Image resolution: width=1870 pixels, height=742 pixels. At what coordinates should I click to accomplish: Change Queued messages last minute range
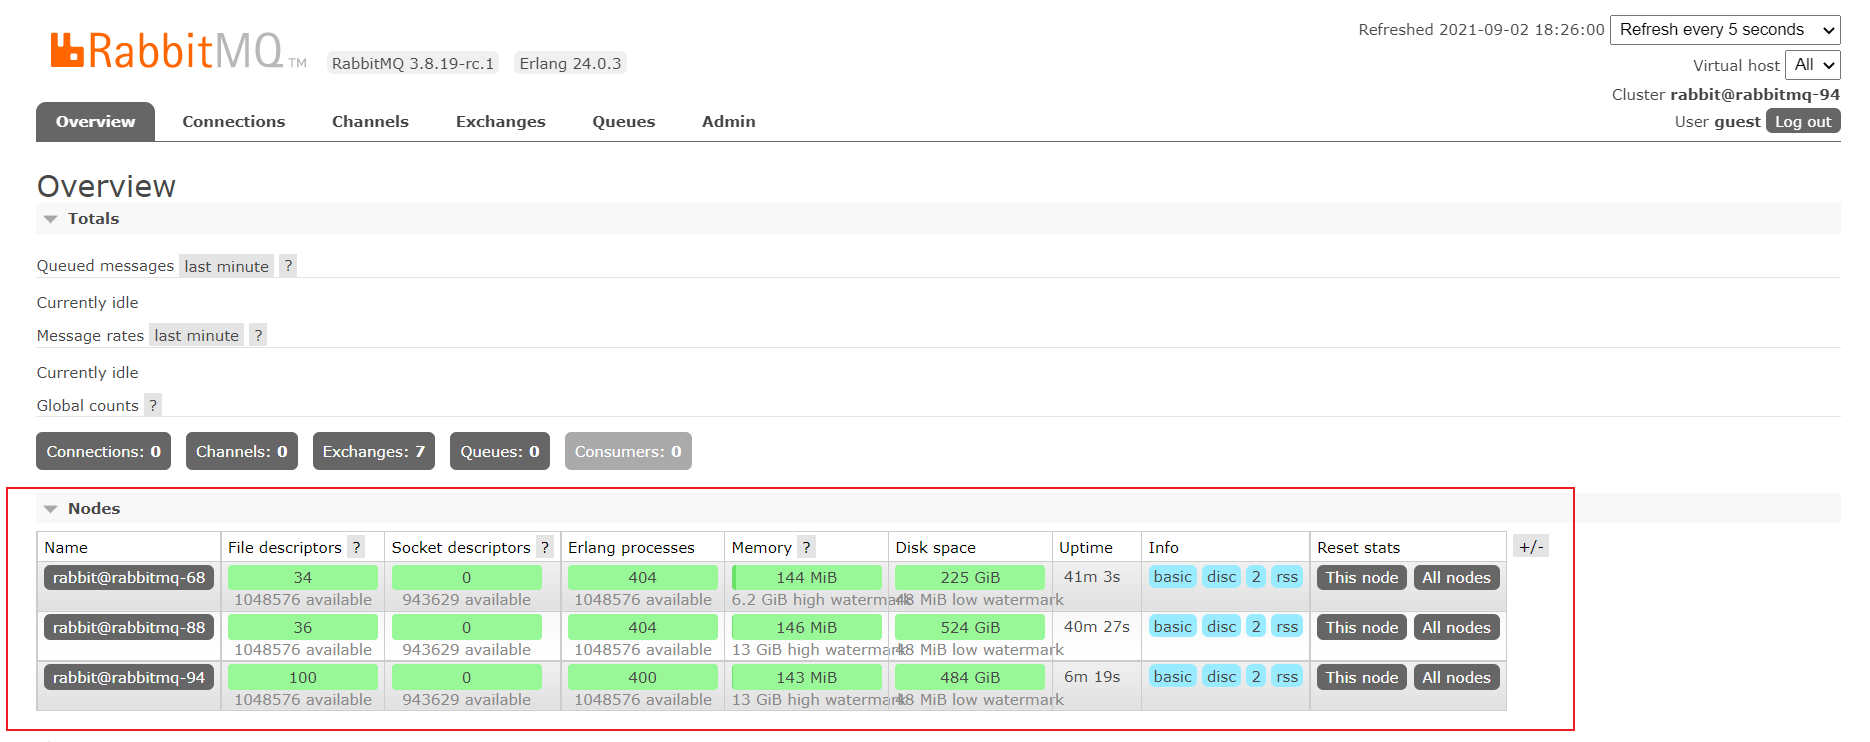coord(227,266)
